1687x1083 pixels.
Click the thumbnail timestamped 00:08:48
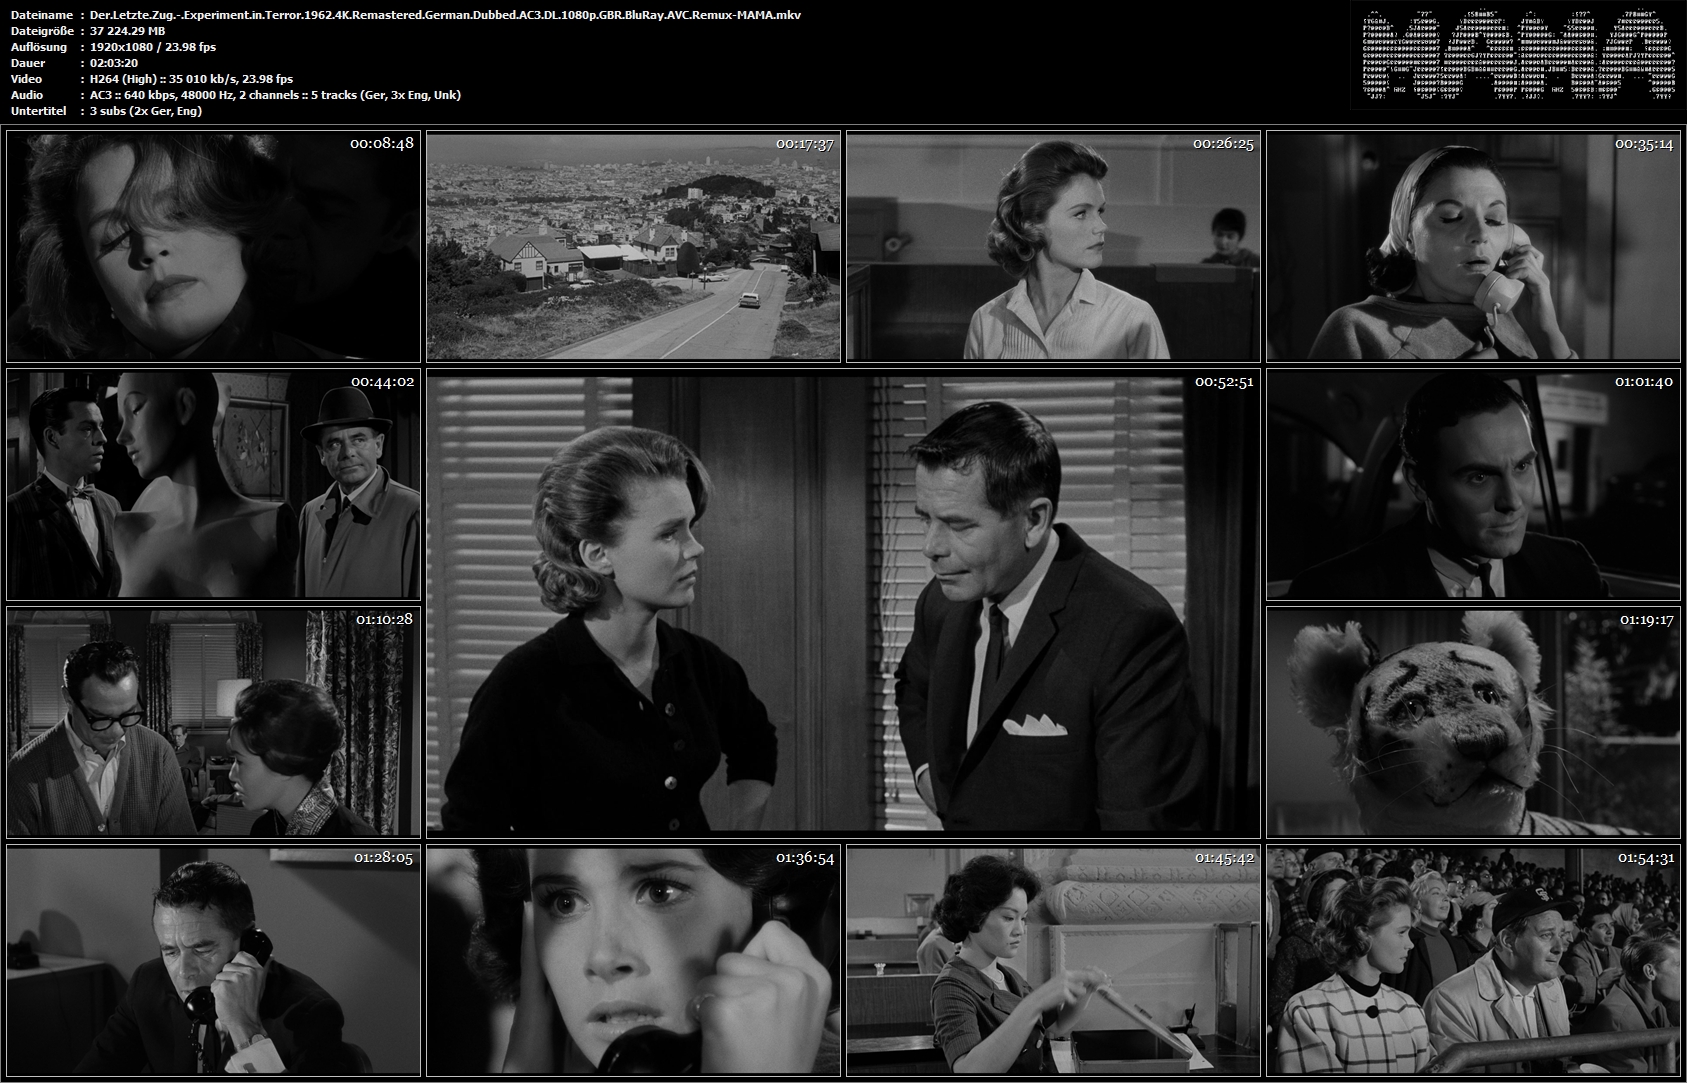pyautogui.click(x=213, y=246)
